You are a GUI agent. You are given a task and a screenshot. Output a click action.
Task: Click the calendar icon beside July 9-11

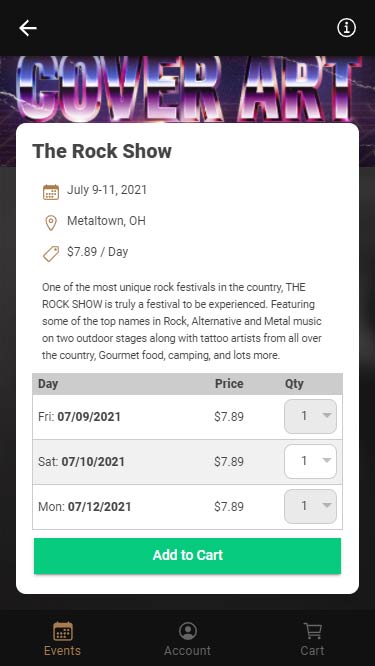click(51, 192)
